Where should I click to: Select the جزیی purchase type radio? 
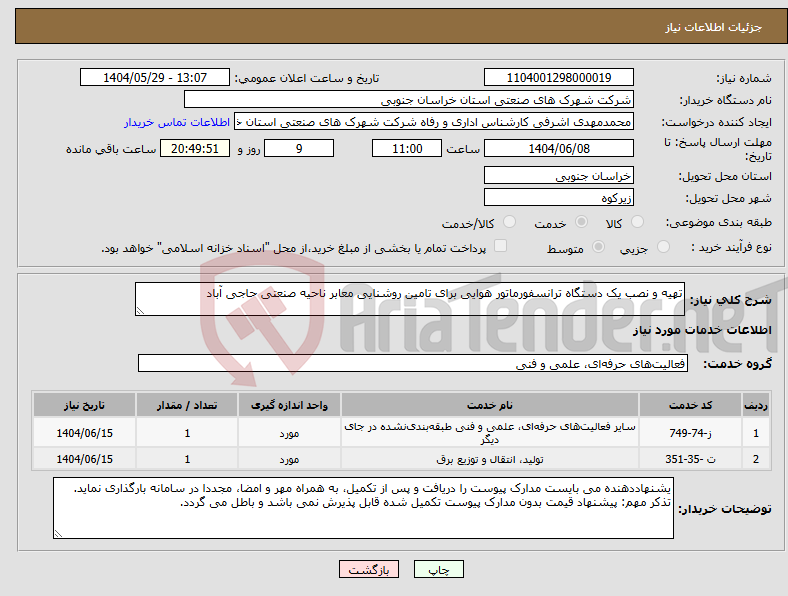point(663,247)
